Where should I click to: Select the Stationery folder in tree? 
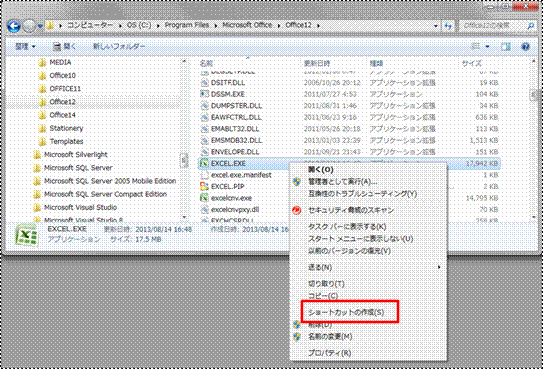click(x=66, y=128)
